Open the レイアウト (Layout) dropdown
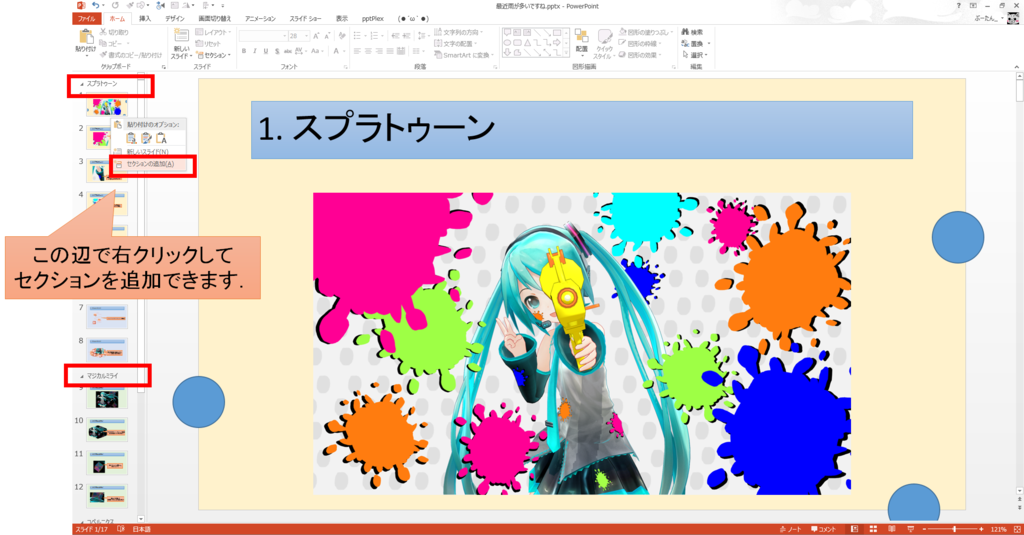1024x535 pixels. 212,32
